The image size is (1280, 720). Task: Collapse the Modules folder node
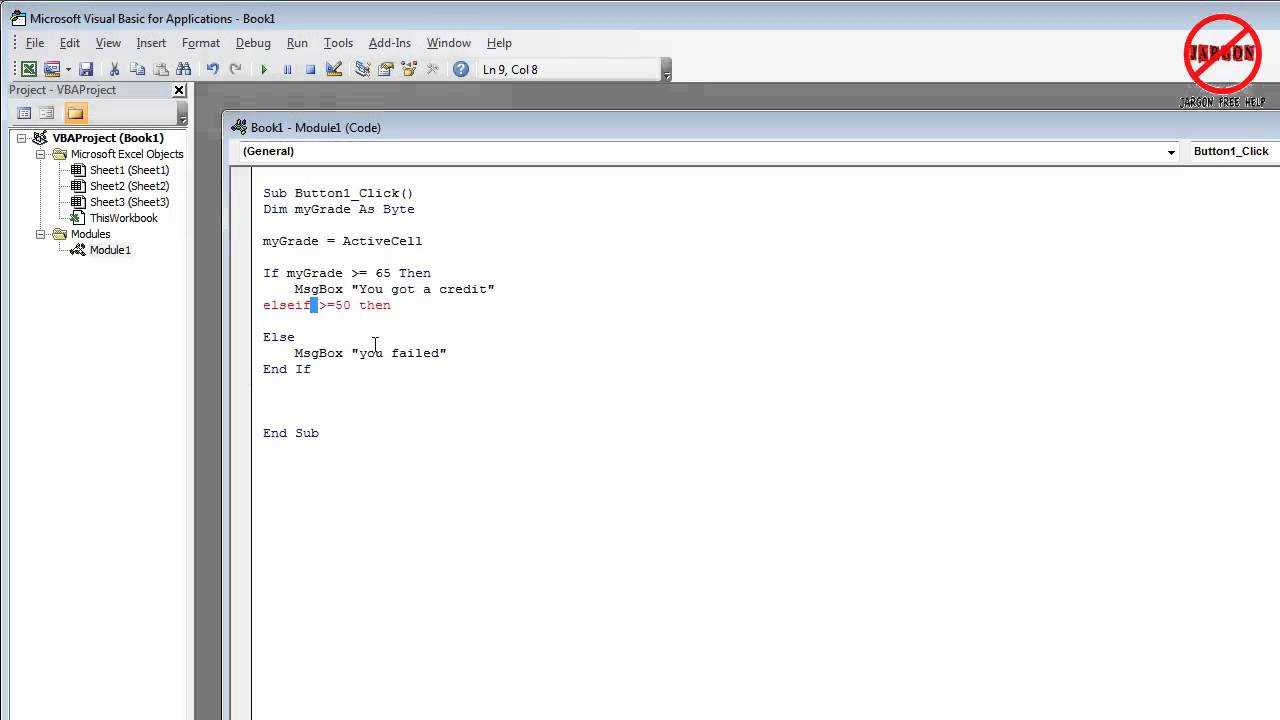[x=41, y=234]
